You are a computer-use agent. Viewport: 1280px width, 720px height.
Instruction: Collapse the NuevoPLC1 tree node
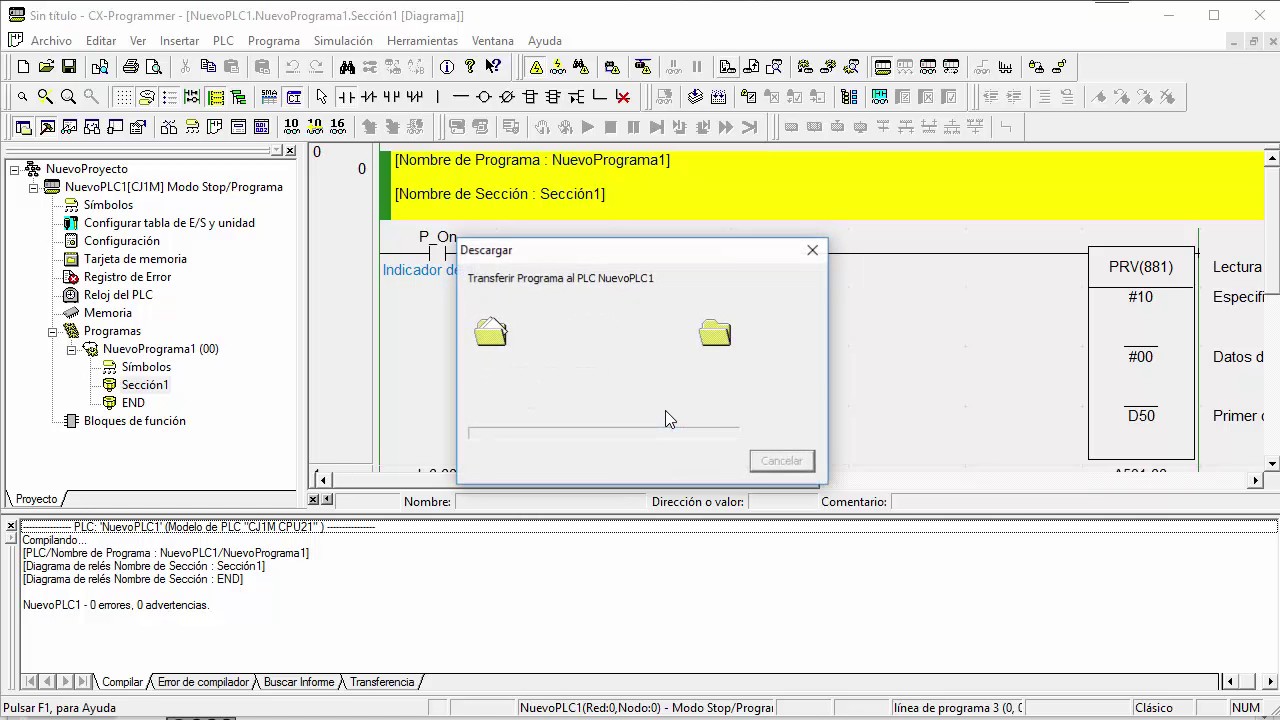34,187
